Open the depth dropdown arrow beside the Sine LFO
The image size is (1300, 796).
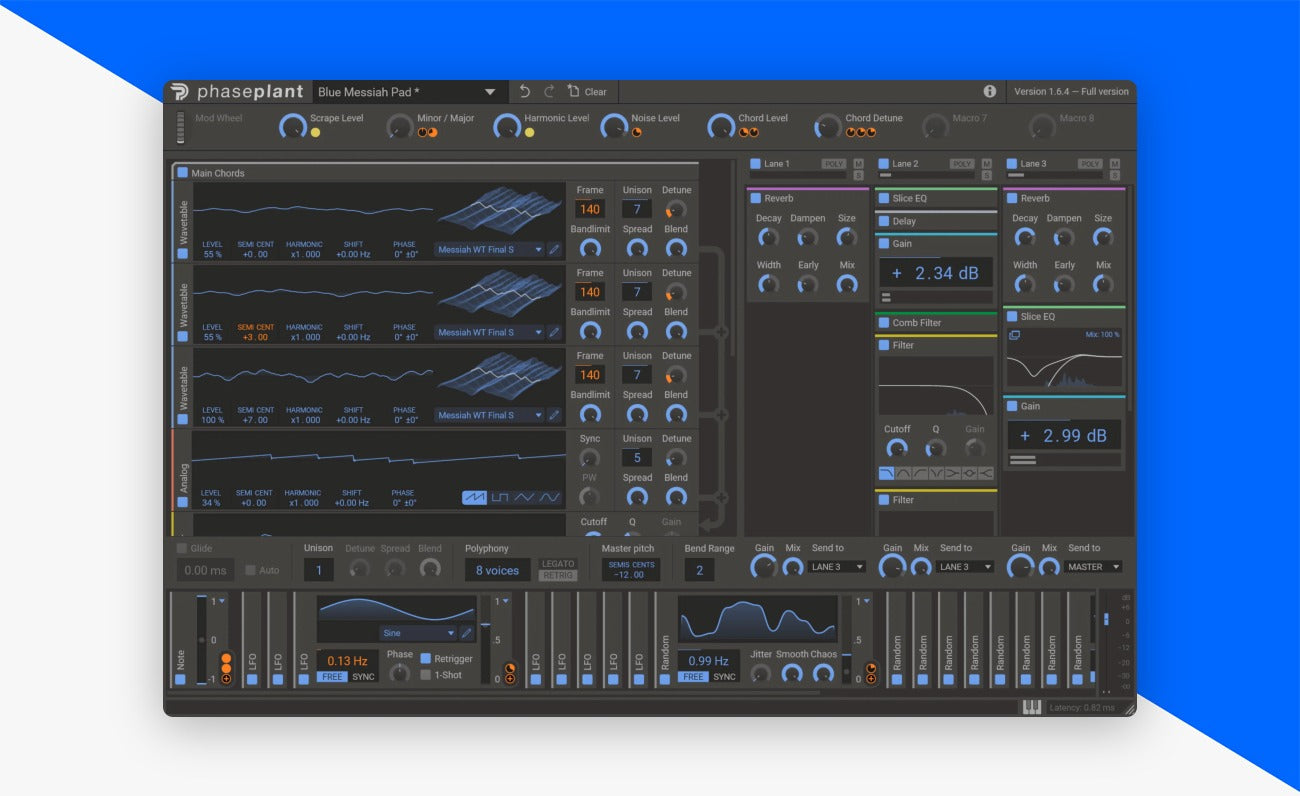coord(506,601)
